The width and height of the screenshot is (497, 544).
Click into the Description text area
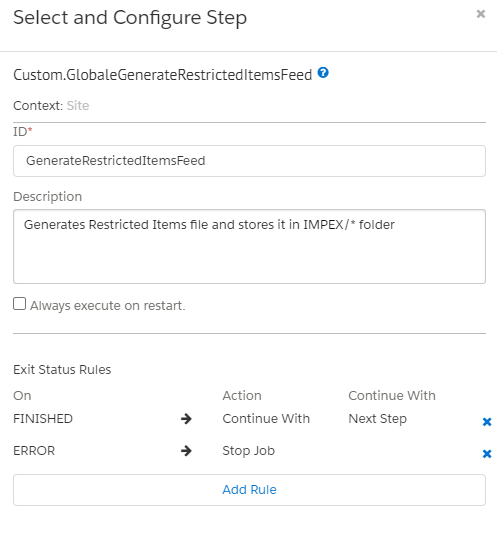pyautogui.click(x=249, y=246)
